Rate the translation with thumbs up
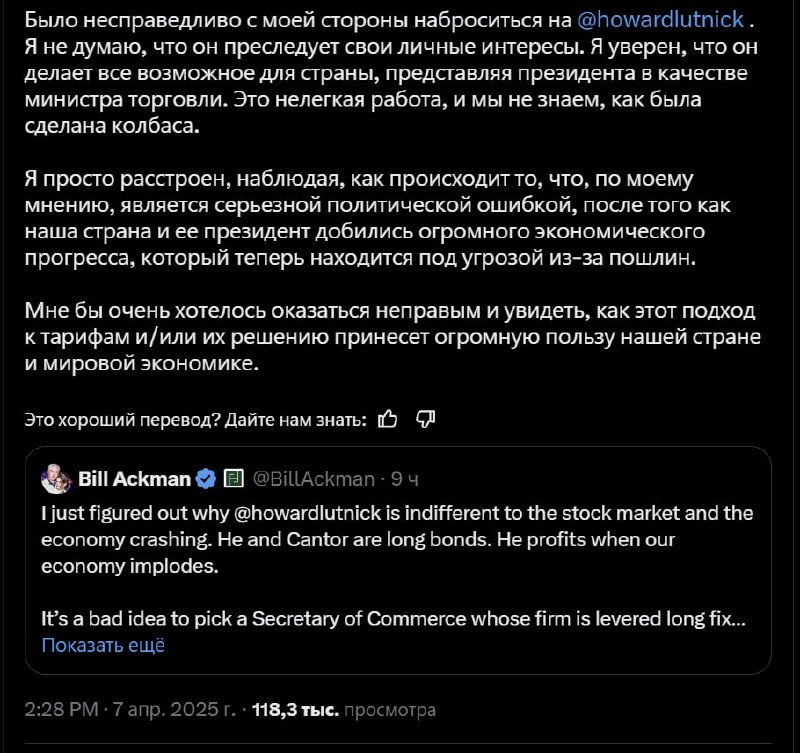Image resolution: width=800 pixels, height=753 pixels. (388, 419)
